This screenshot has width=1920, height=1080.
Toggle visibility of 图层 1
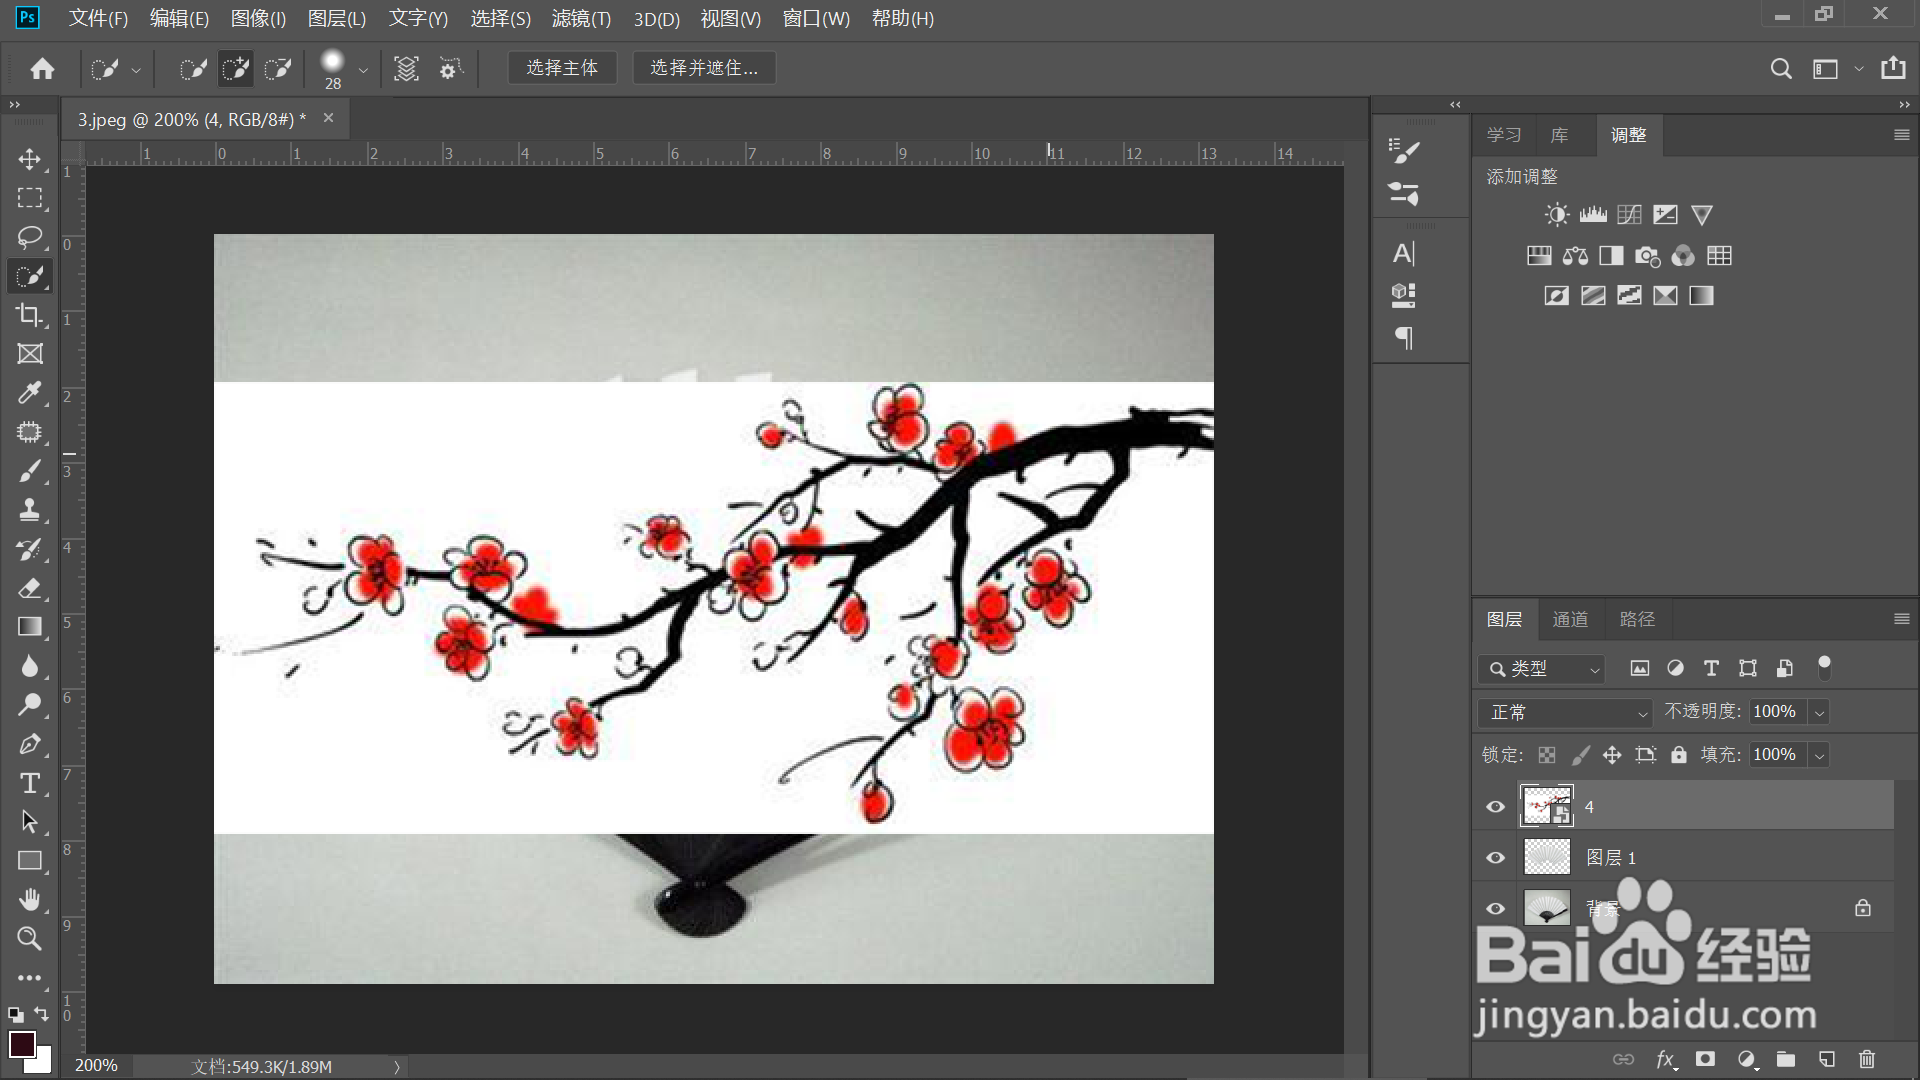pyautogui.click(x=1496, y=858)
